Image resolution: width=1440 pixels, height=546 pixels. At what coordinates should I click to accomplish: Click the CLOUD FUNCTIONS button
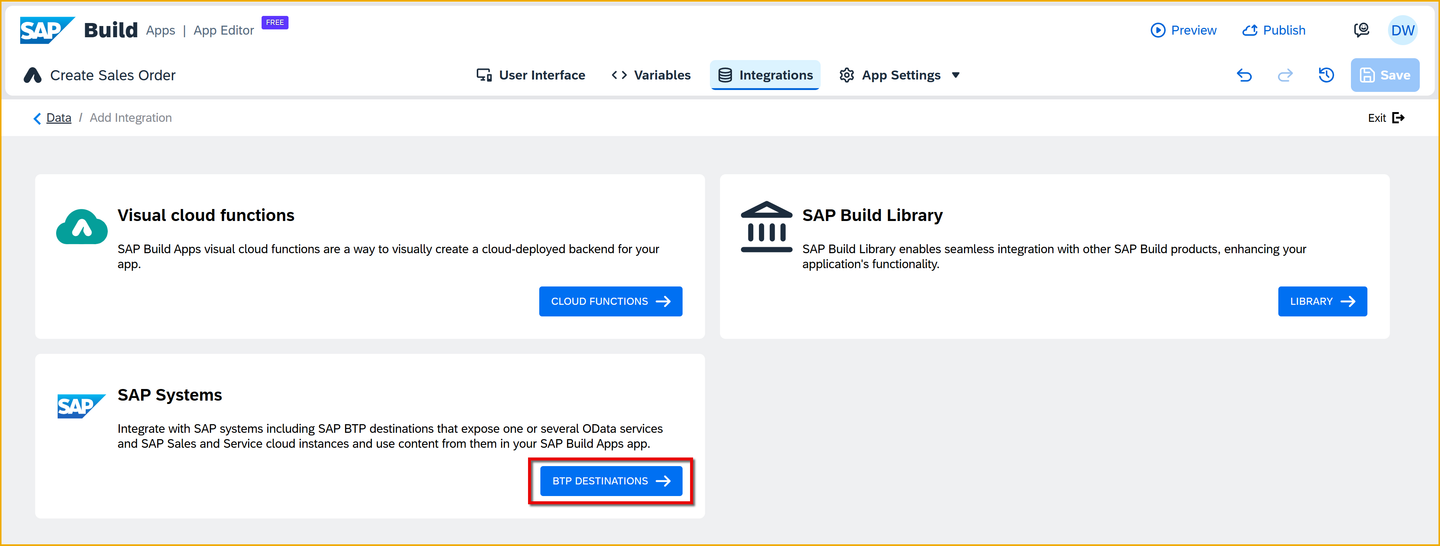(x=611, y=301)
